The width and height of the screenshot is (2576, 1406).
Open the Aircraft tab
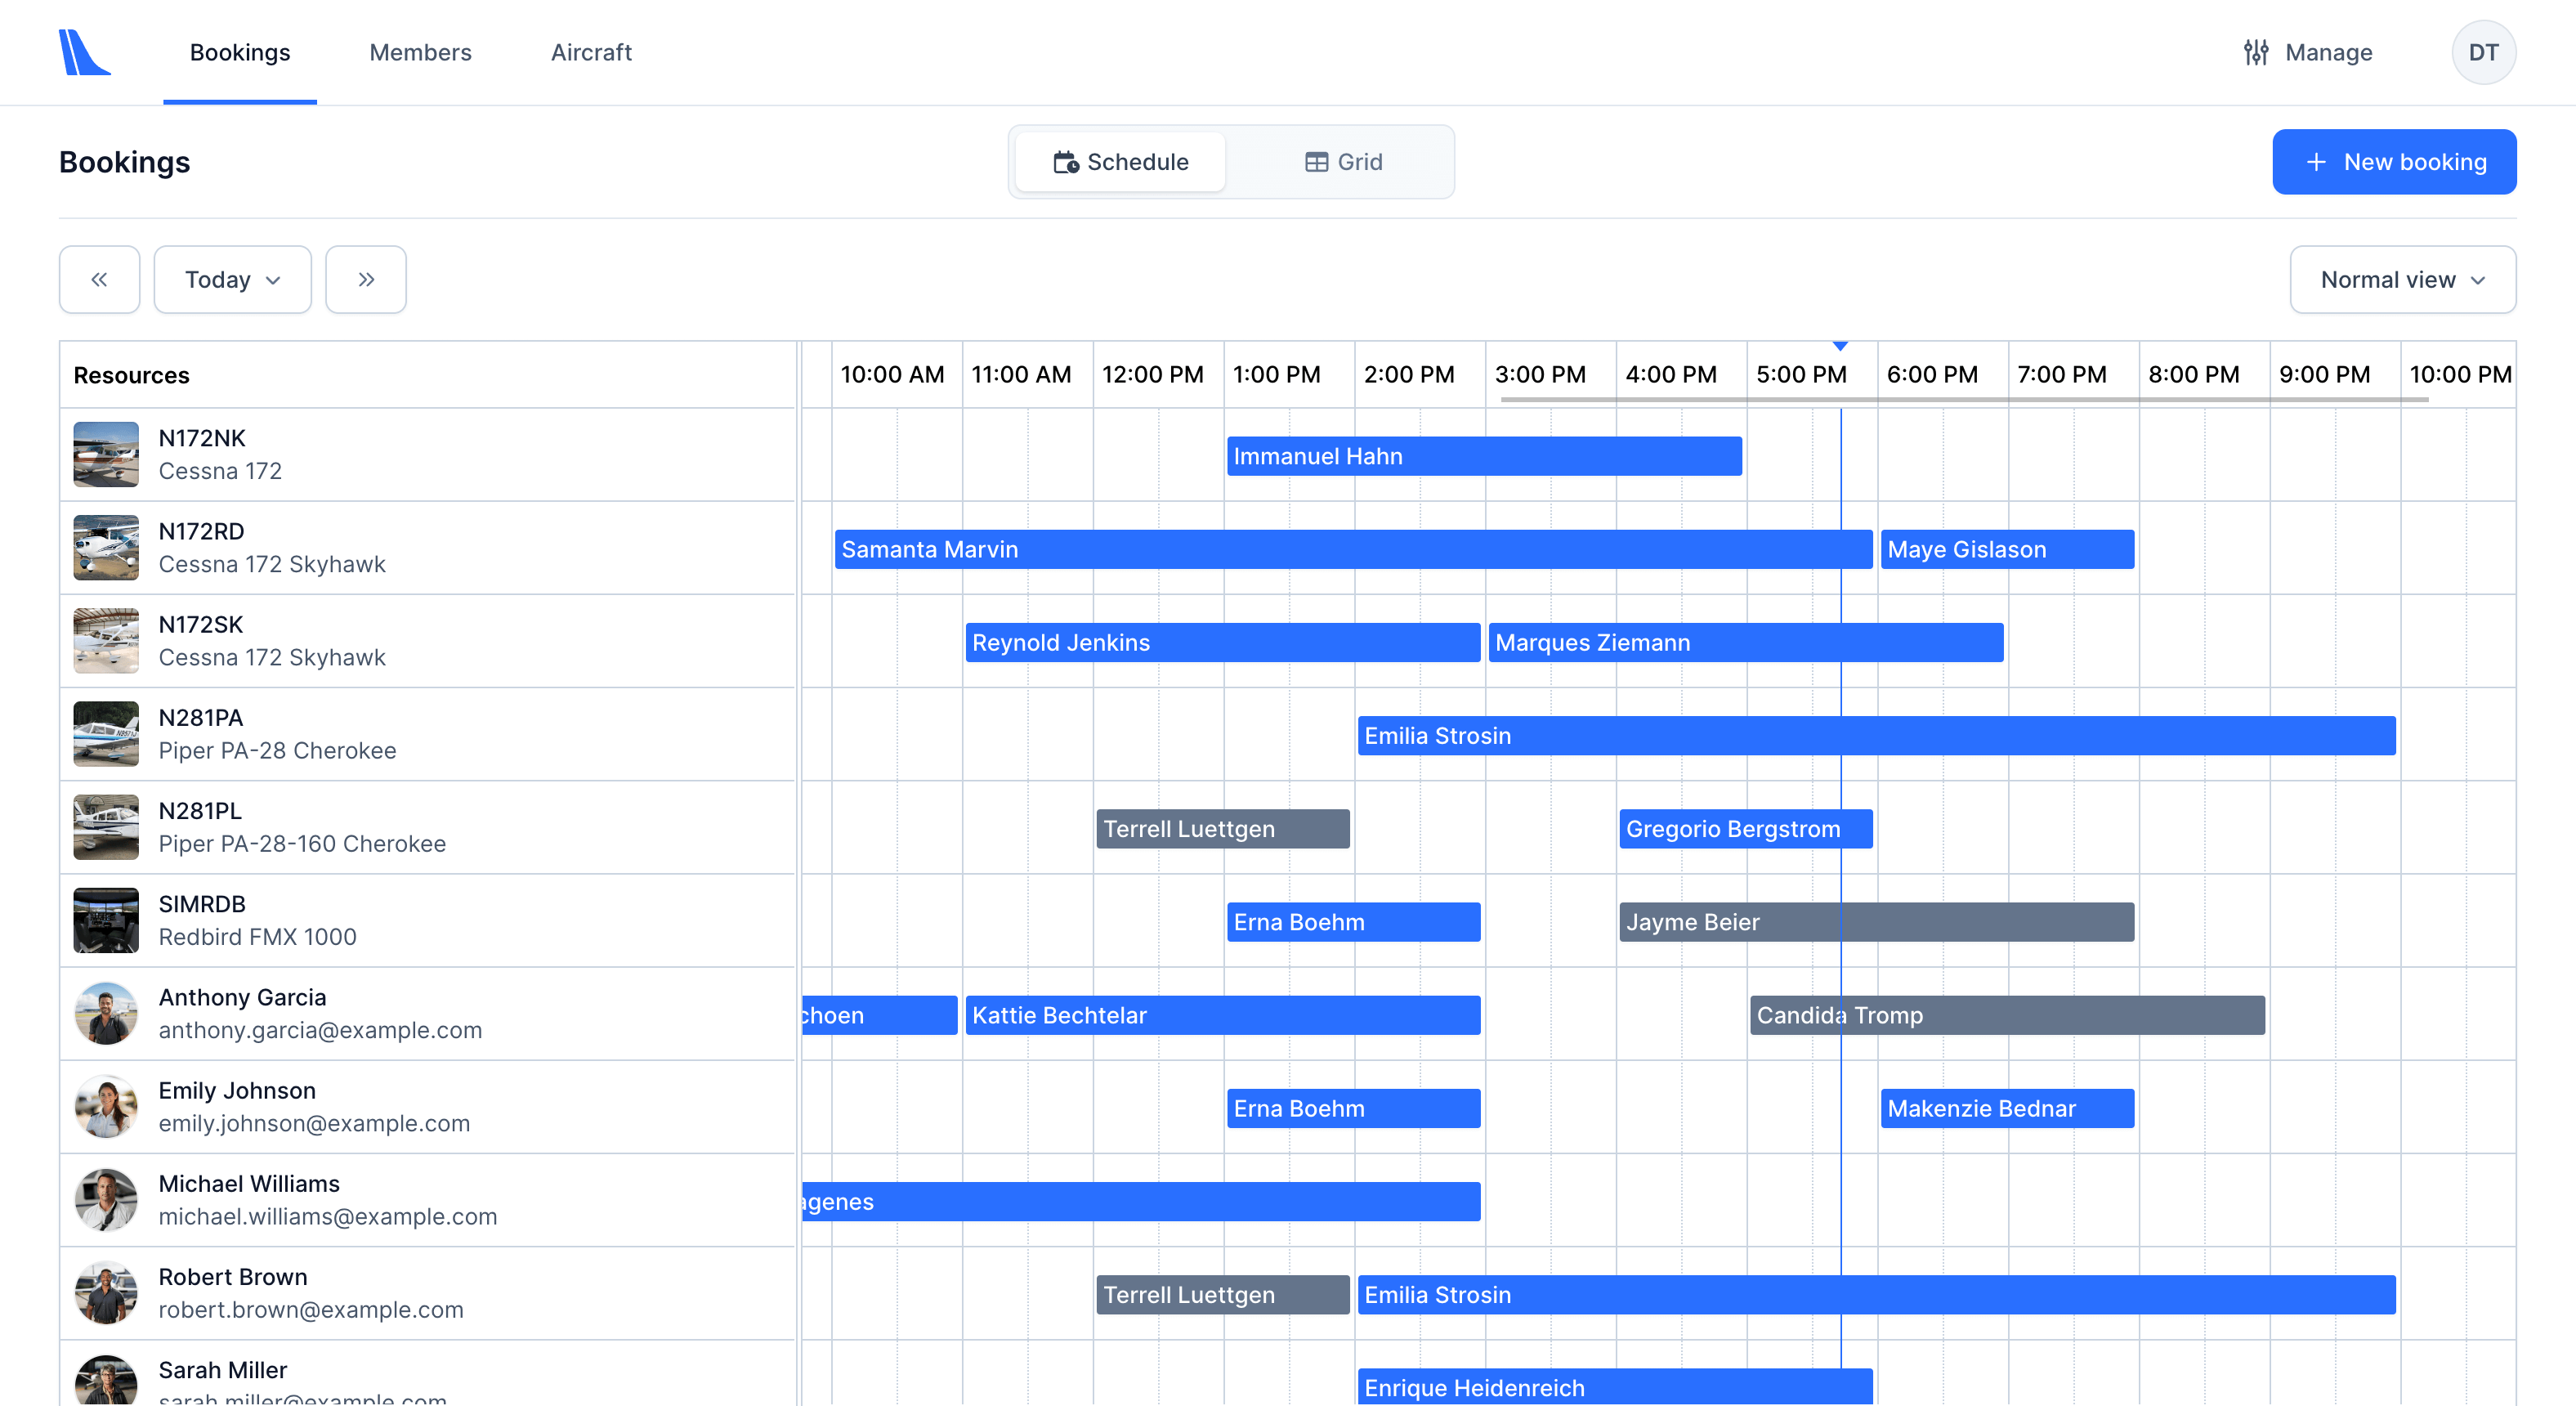tap(591, 52)
